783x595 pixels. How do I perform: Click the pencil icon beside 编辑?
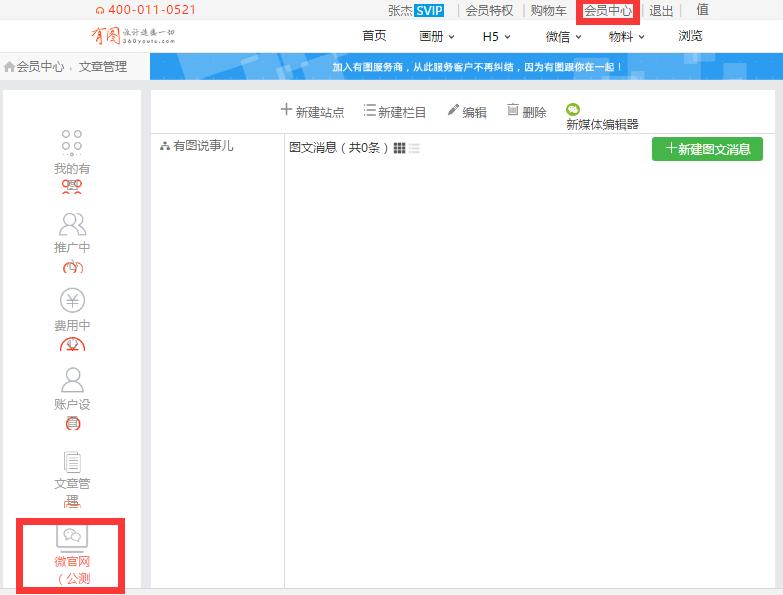[x=453, y=110]
